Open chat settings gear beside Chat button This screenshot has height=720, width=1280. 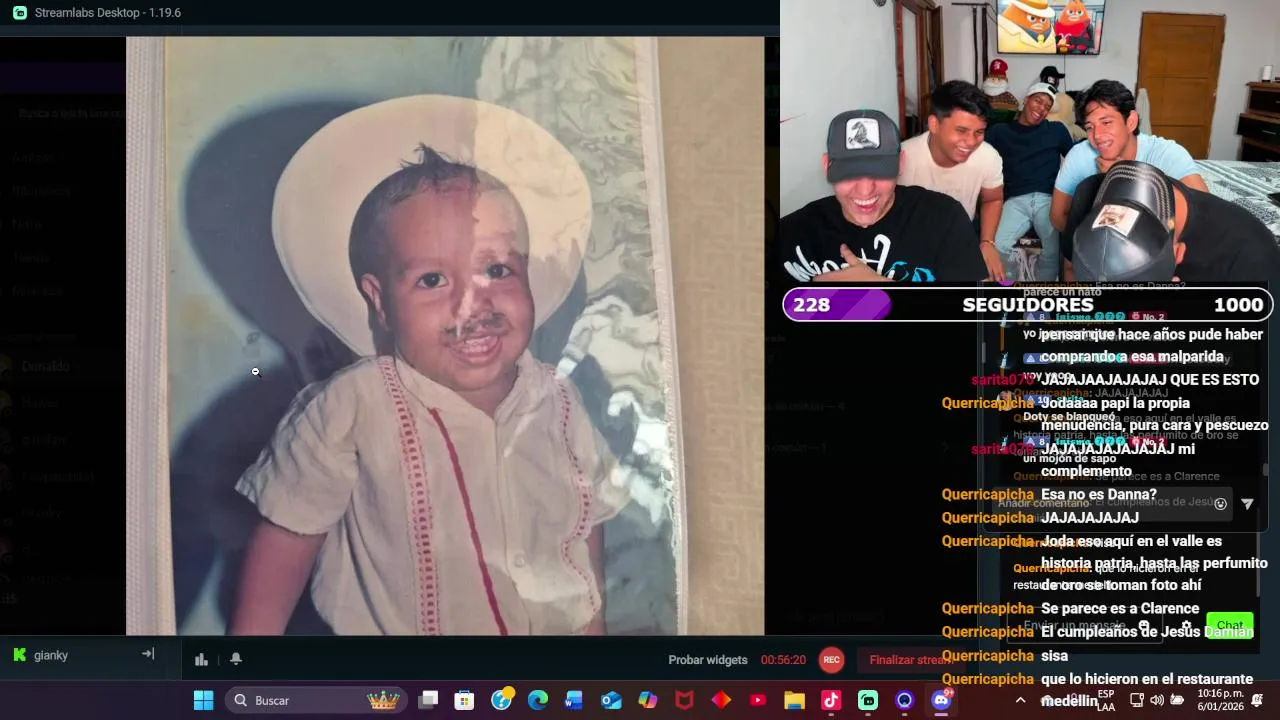[1187, 626]
